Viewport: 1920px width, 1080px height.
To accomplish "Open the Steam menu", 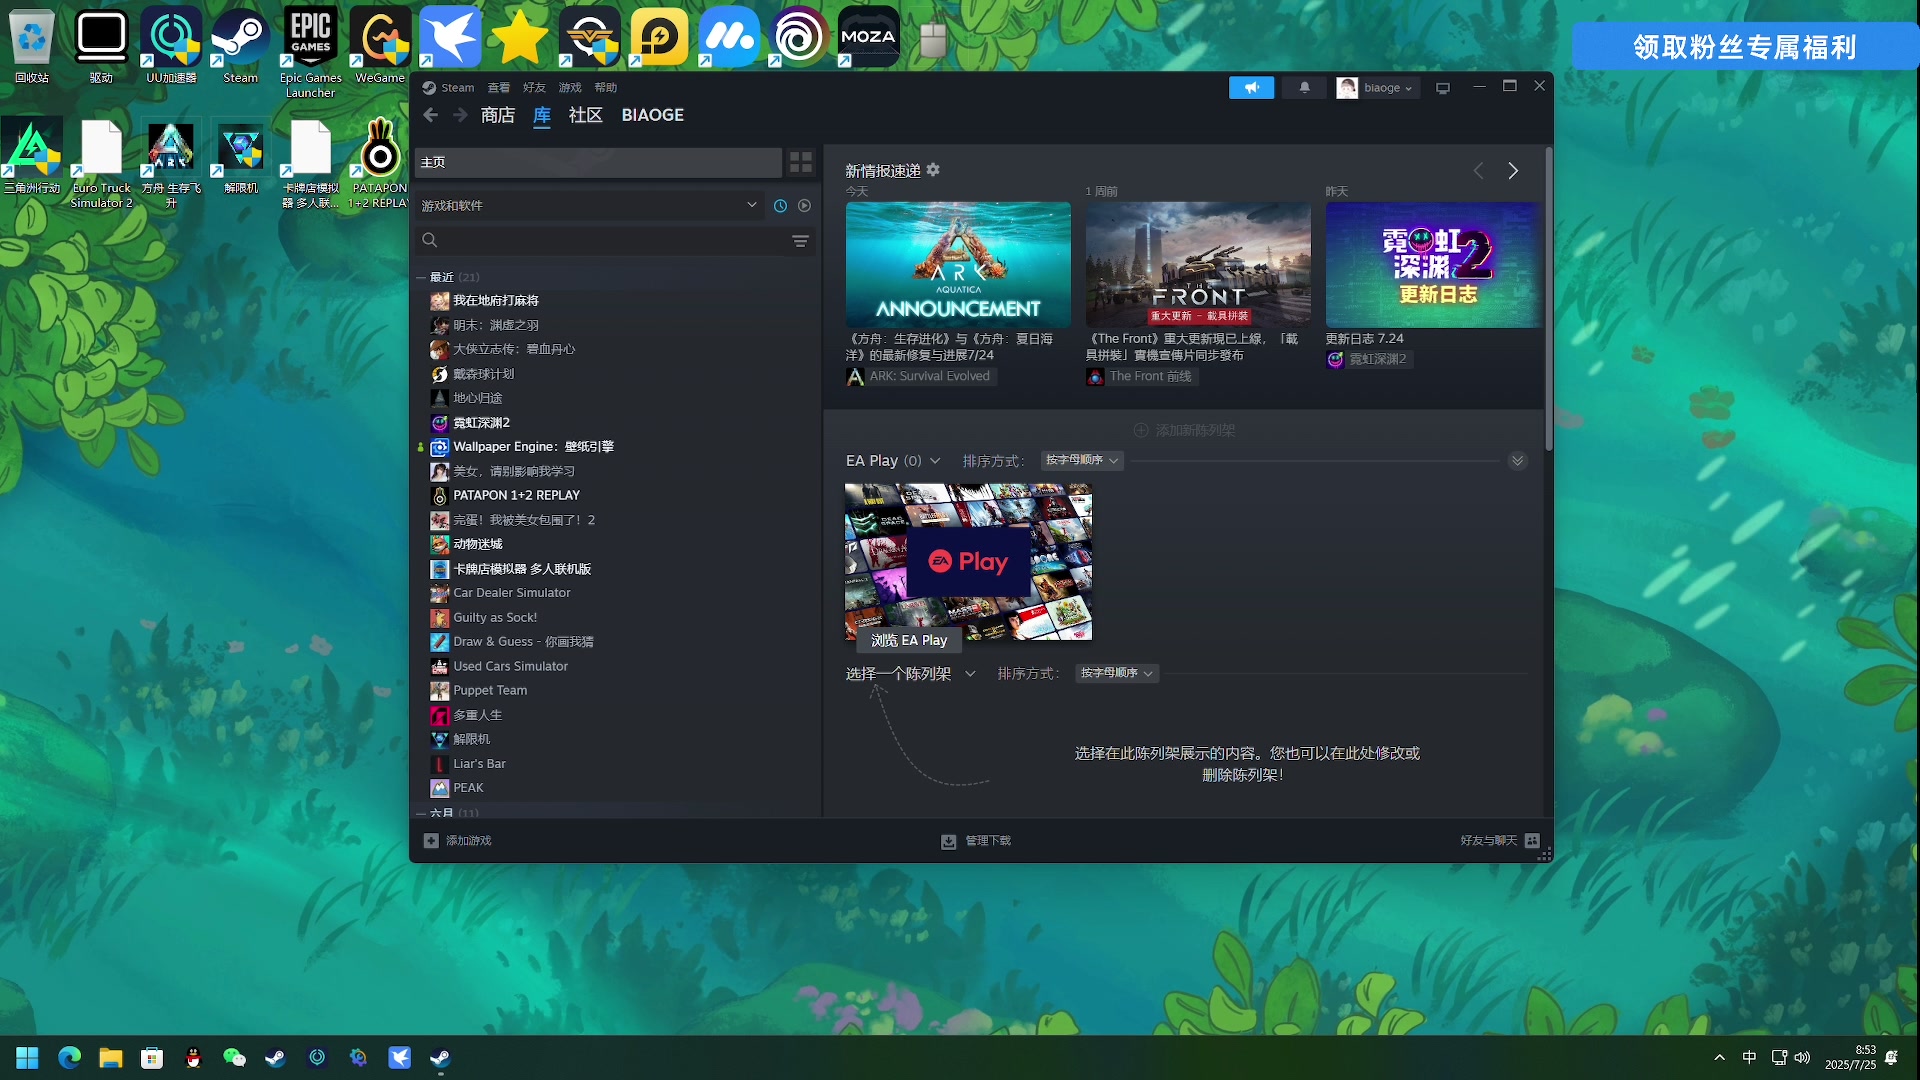I will tap(458, 88).
